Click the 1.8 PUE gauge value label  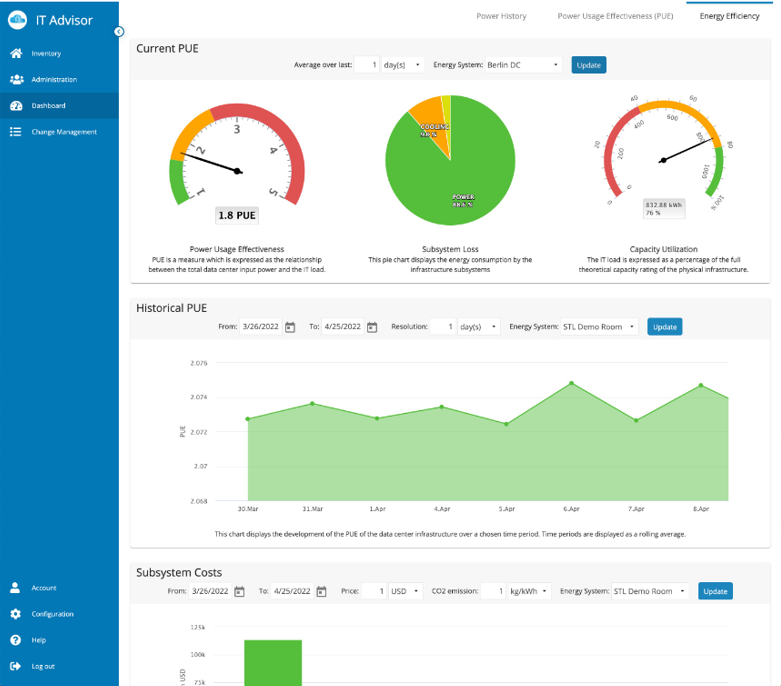[x=237, y=215]
